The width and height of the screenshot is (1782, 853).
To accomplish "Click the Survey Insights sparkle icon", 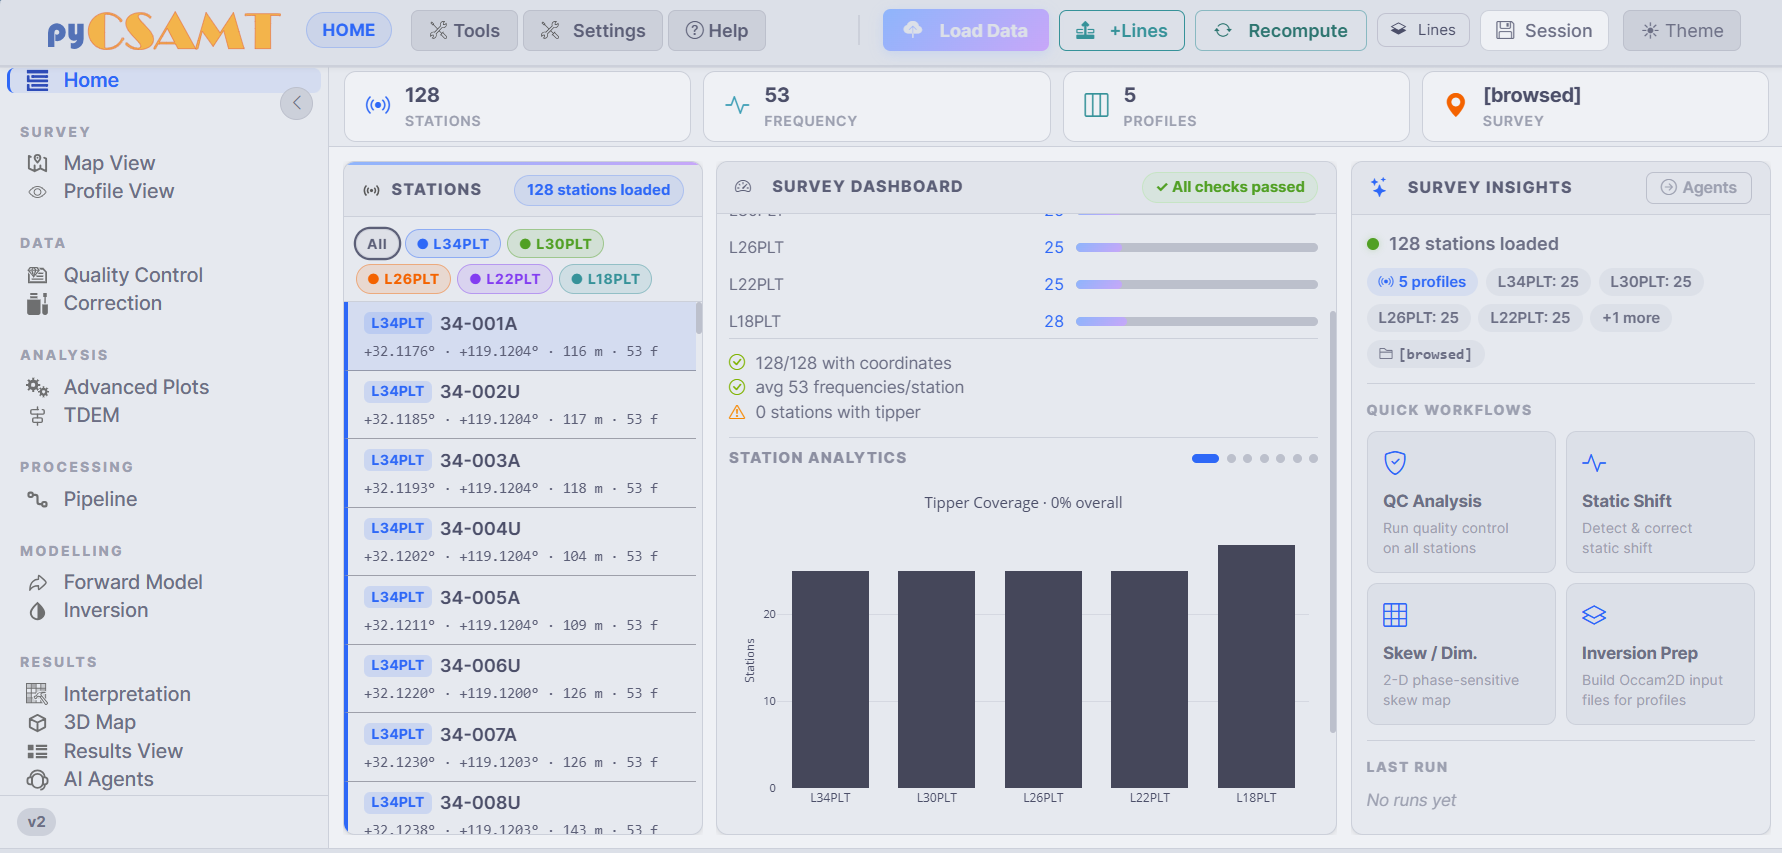I will 1379,187.
